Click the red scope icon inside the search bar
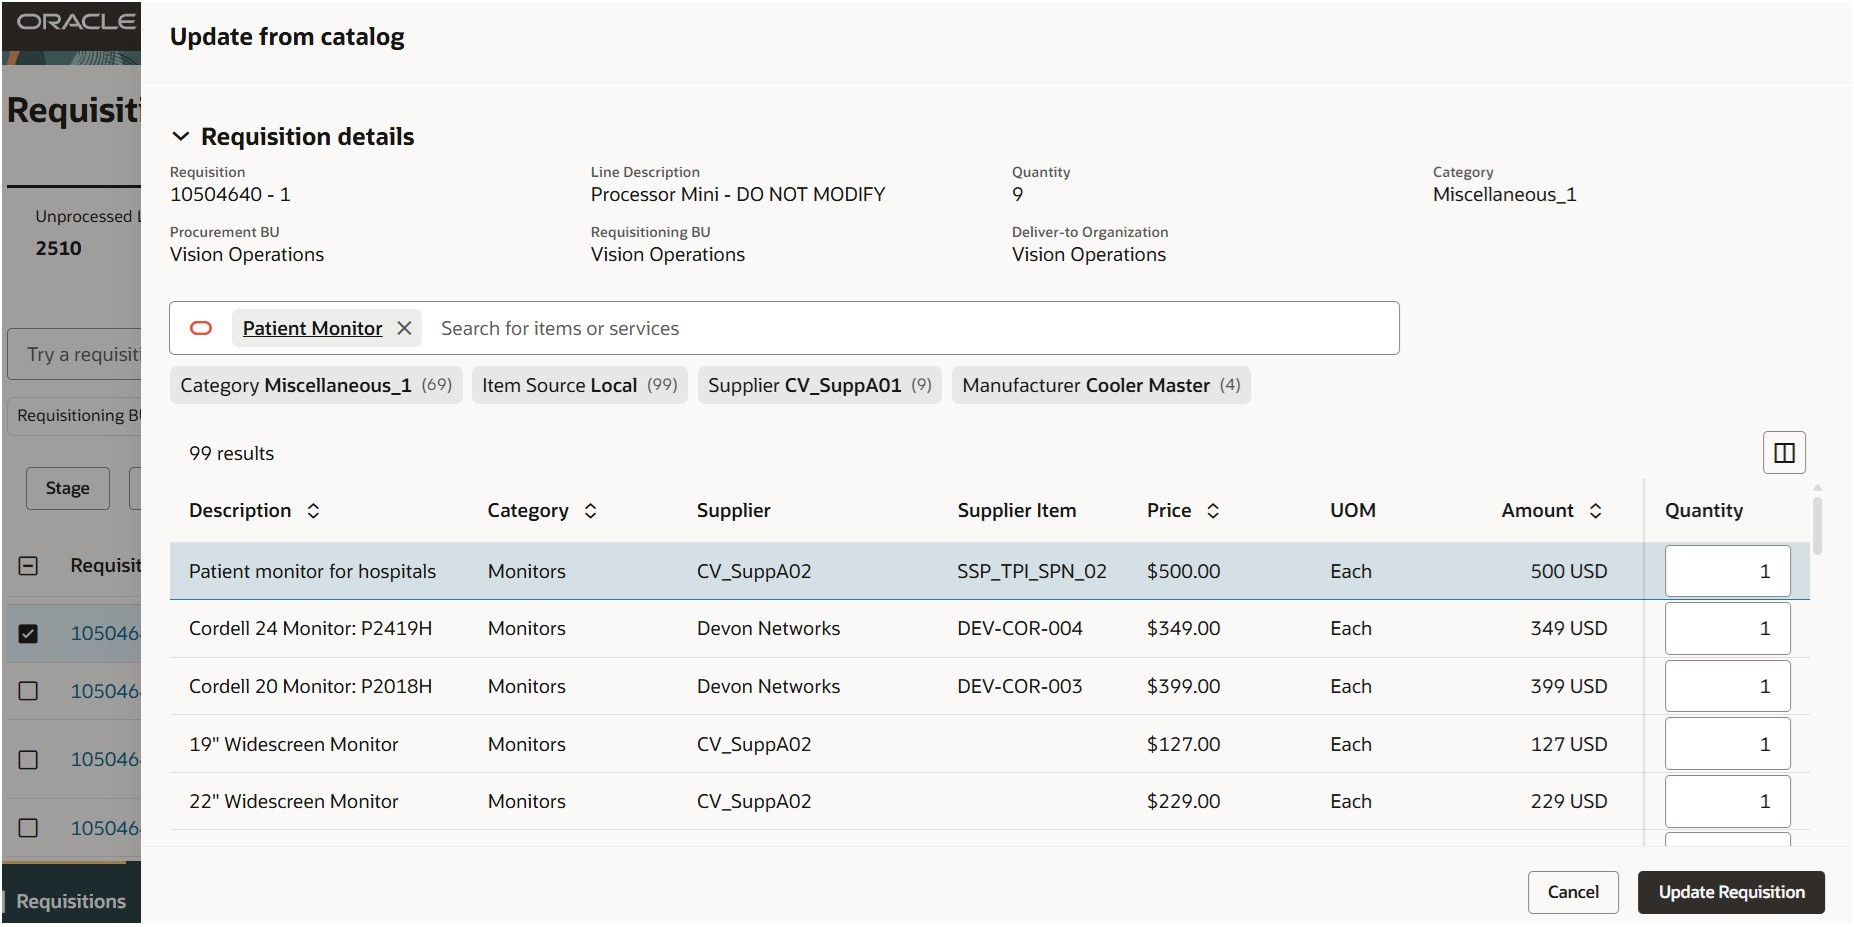Screen dimensions: 1854x927 coord(202,328)
